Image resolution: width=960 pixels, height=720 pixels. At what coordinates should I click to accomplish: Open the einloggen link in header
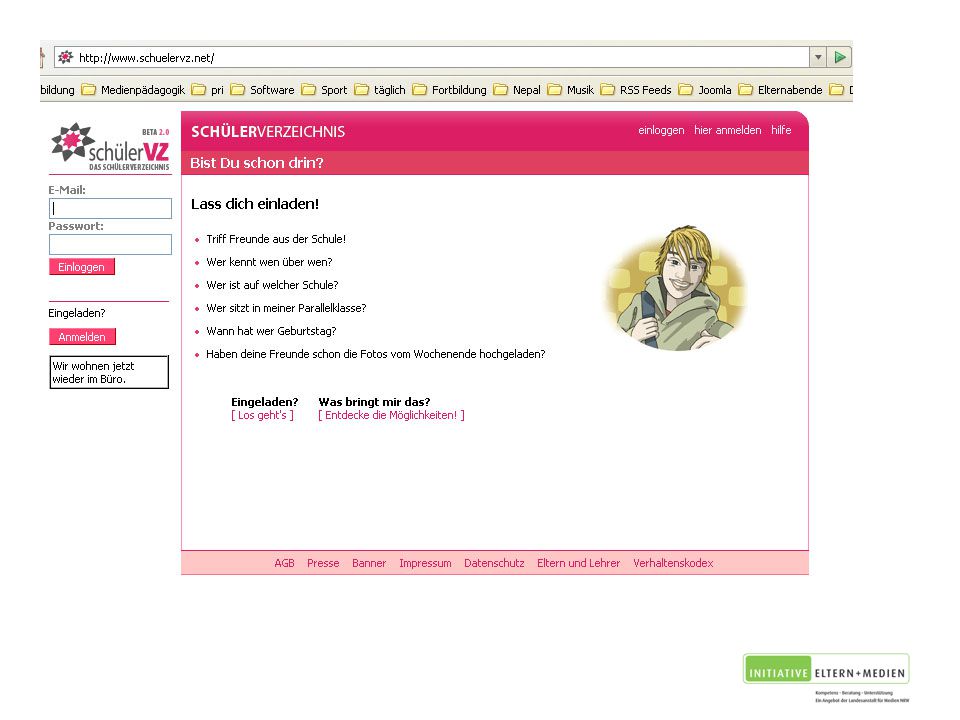661,130
